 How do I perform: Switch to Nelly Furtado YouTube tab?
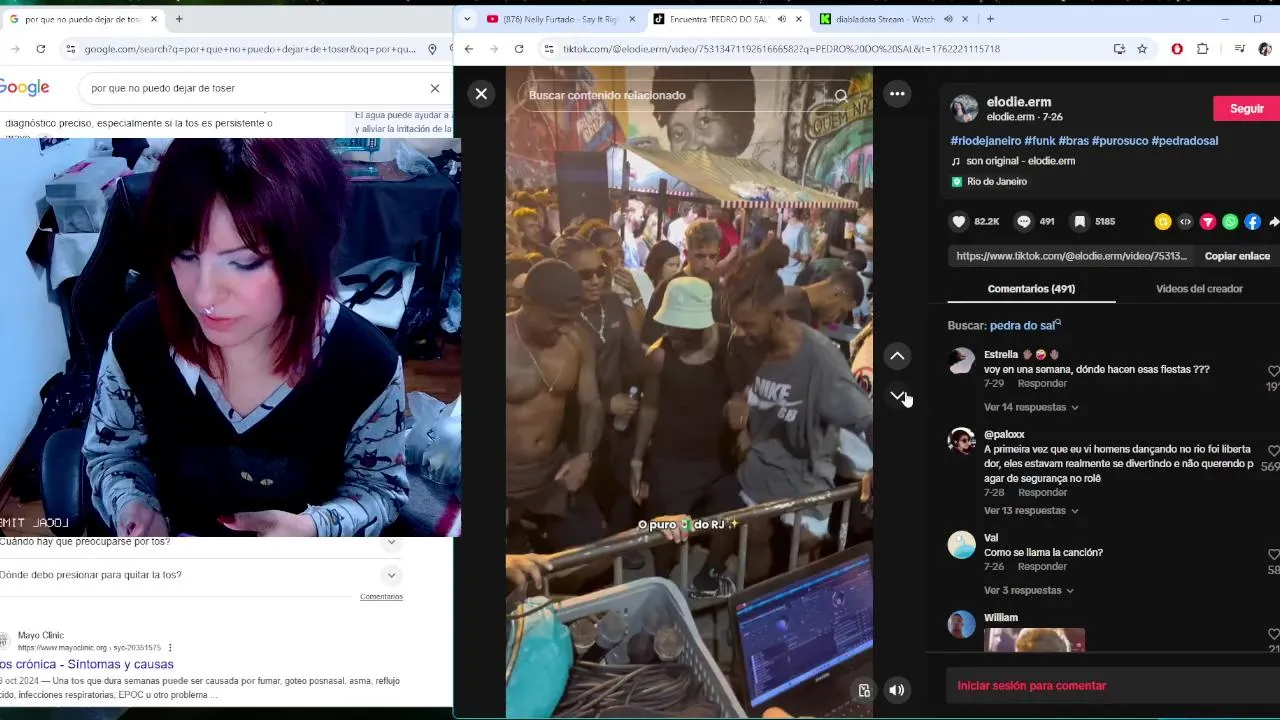click(x=560, y=19)
